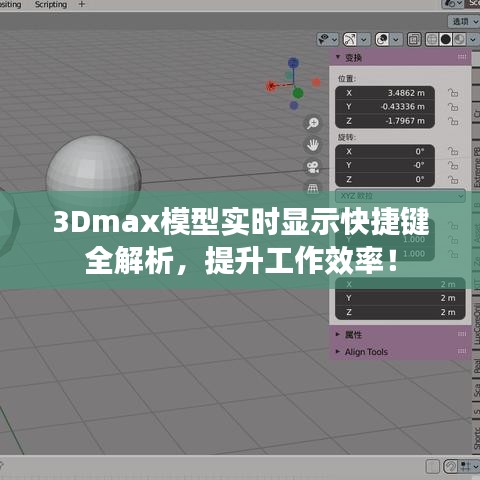Click the dimensions Z field 2 m
Image resolution: width=480 pixels, height=480 pixels.
(400, 312)
